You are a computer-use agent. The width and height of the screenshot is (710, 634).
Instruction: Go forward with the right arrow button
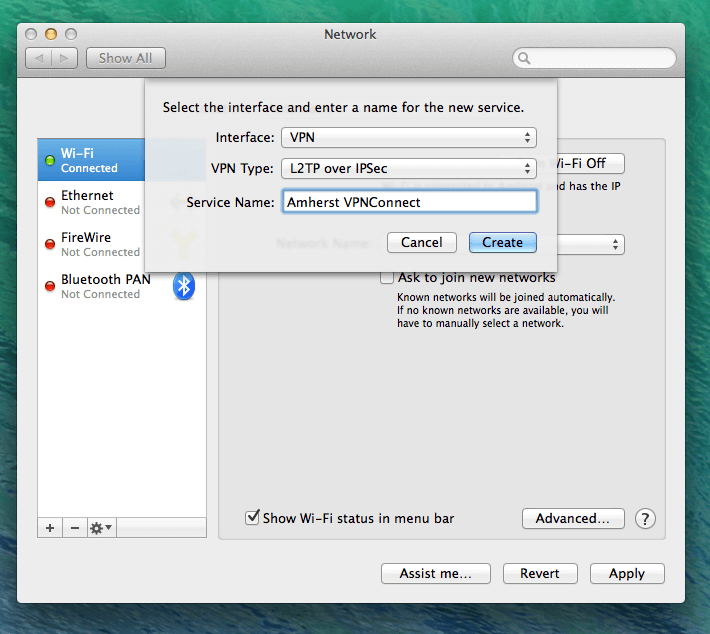click(x=64, y=58)
